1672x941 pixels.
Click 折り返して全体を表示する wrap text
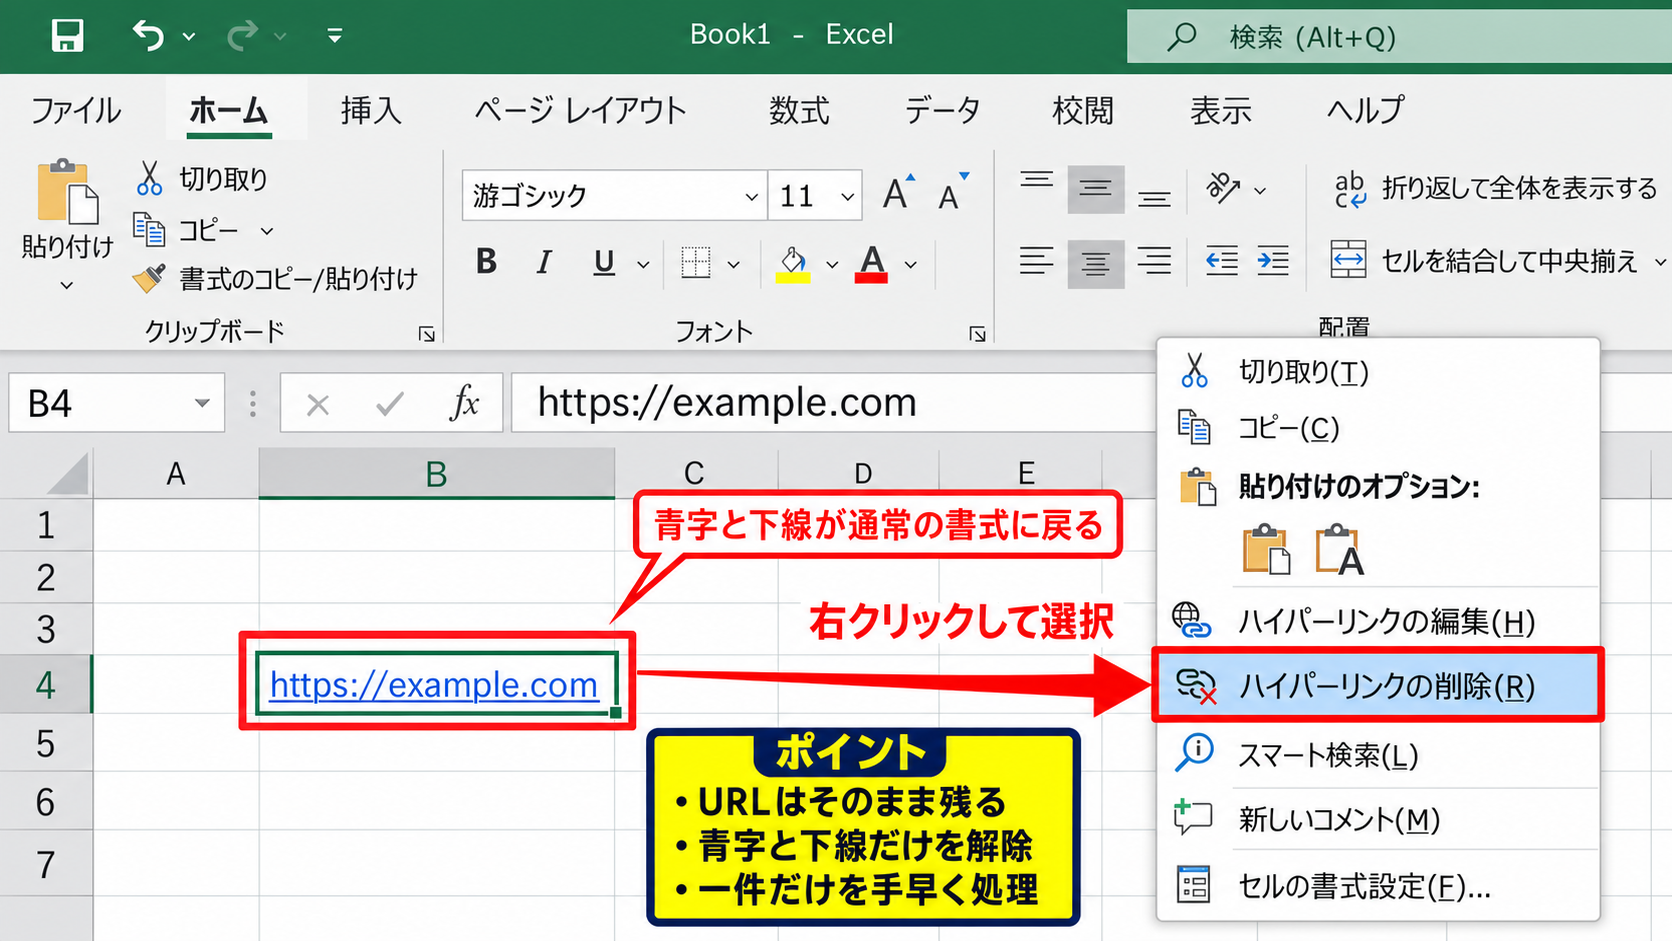pos(1495,188)
